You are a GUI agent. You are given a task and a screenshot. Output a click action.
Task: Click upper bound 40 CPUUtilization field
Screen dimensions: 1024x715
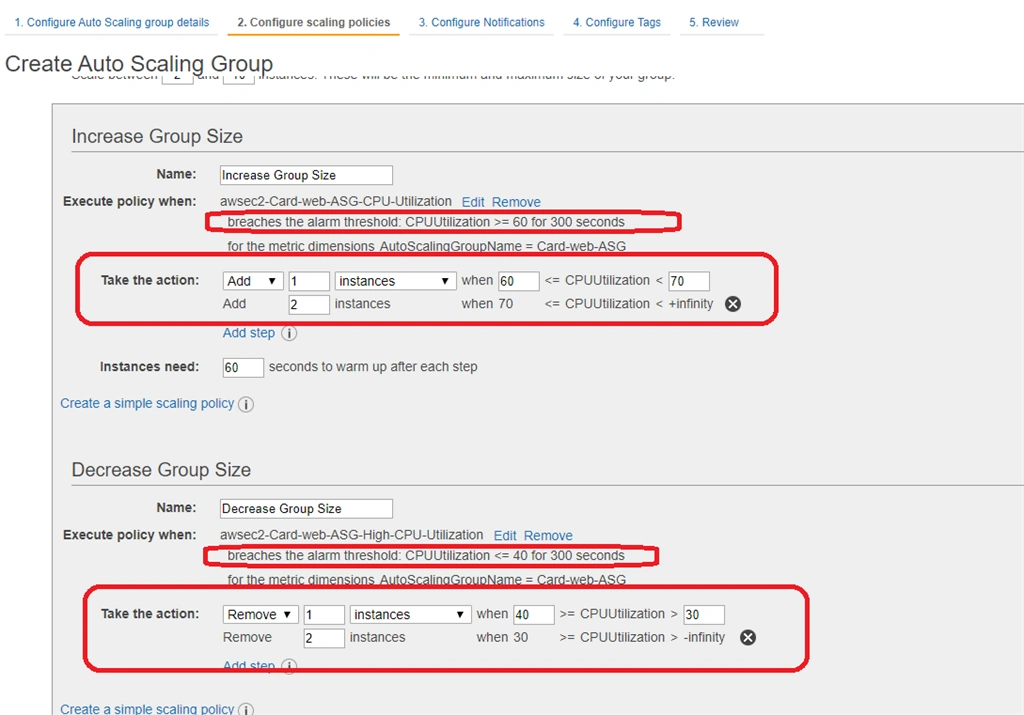pos(534,614)
